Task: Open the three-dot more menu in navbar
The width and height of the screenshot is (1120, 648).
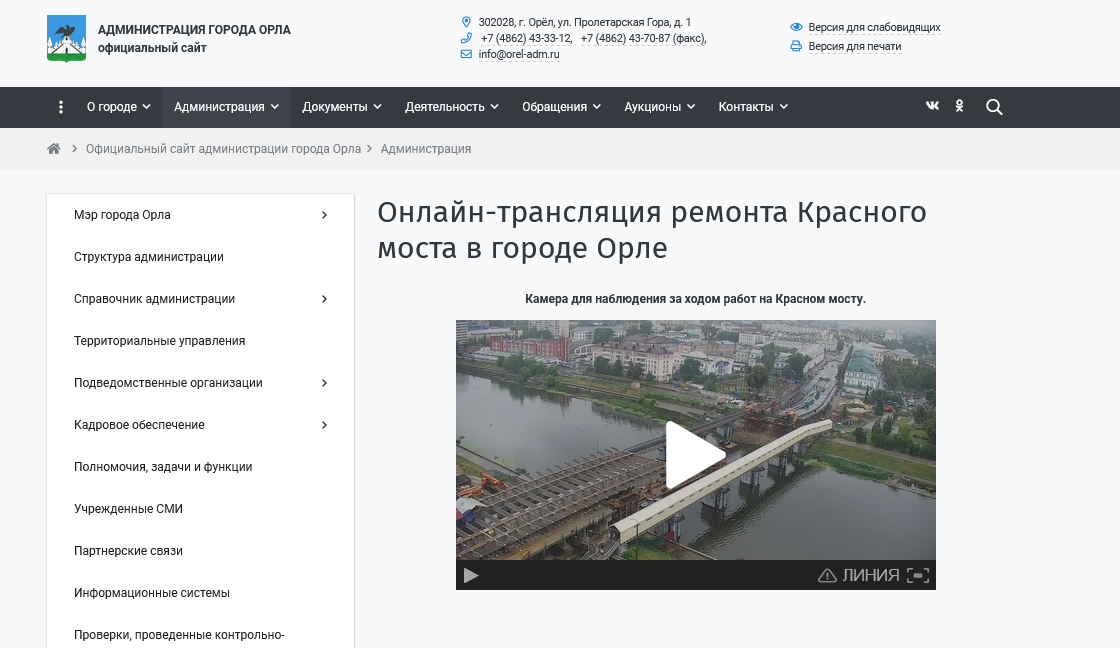Action: click(61, 107)
